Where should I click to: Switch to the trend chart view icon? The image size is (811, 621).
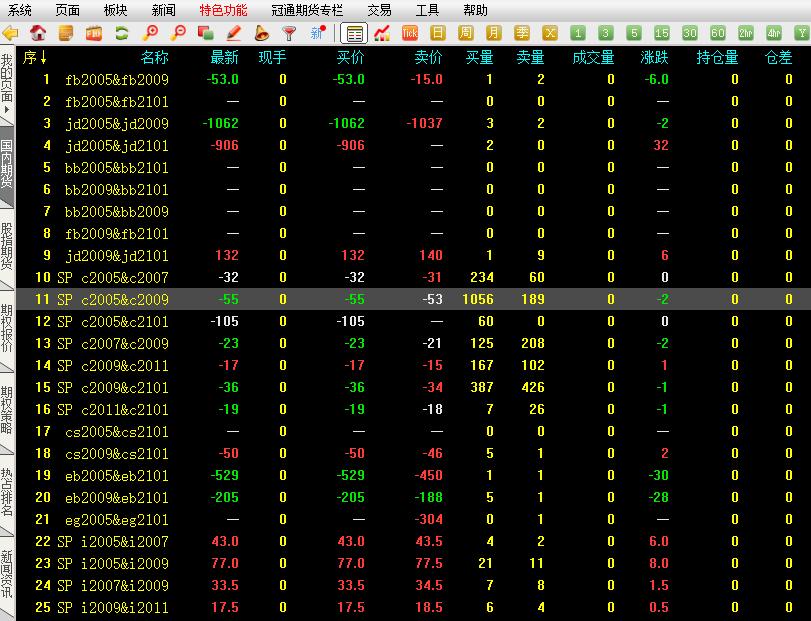pyautogui.click(x=381, y=33)
